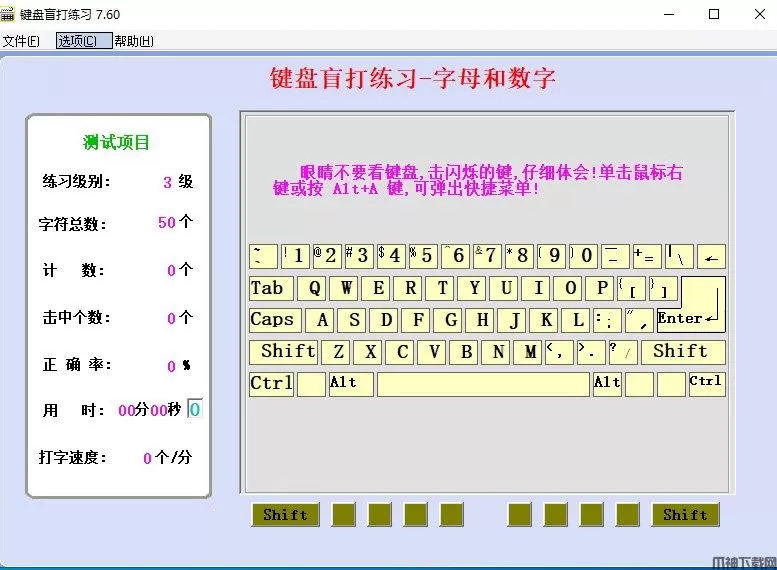Viewport: 777px width, 570px height.
Task: Click the M key on virtual keyboard
Action: pyautogui.click(x=527, y=352)
